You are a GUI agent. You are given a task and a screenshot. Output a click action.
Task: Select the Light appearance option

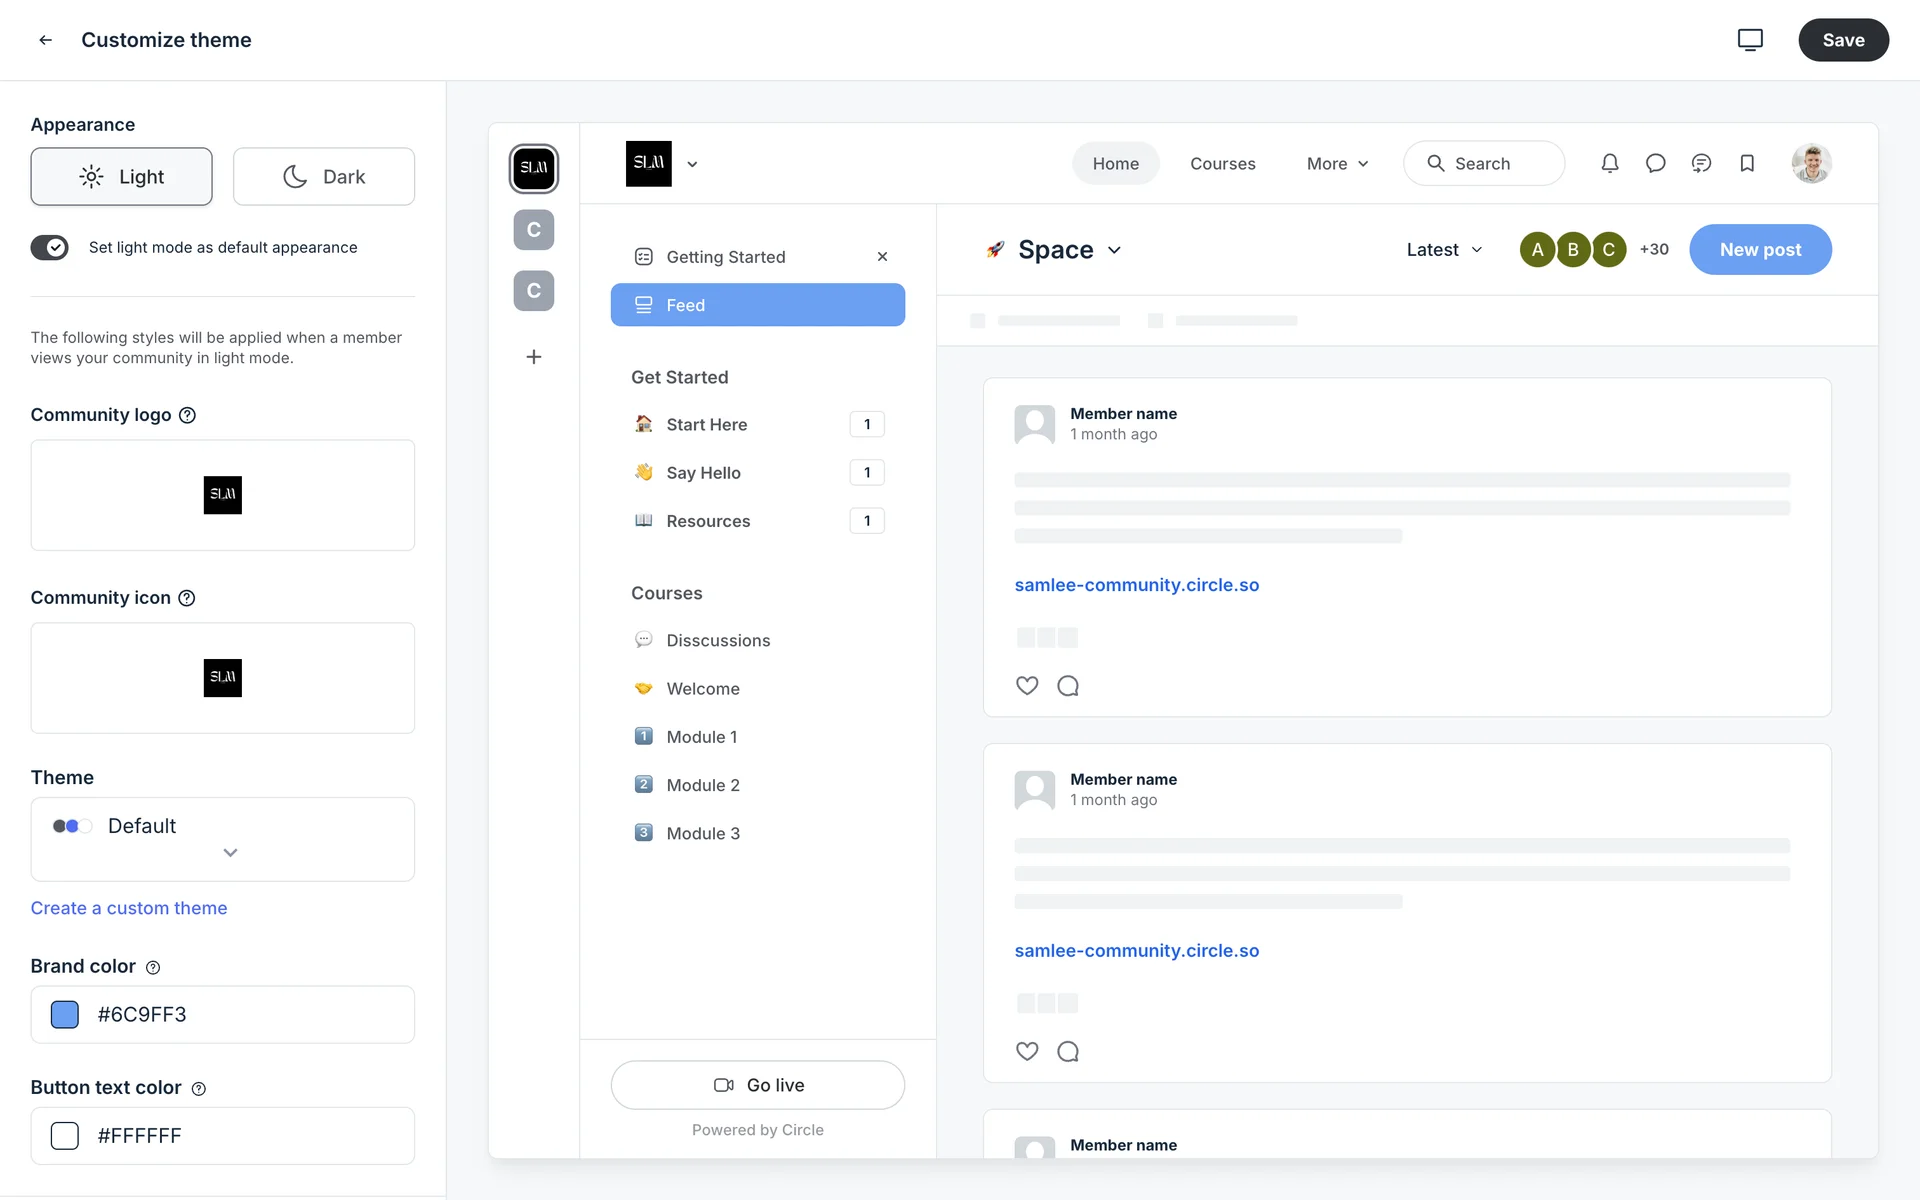coord(121,177)
